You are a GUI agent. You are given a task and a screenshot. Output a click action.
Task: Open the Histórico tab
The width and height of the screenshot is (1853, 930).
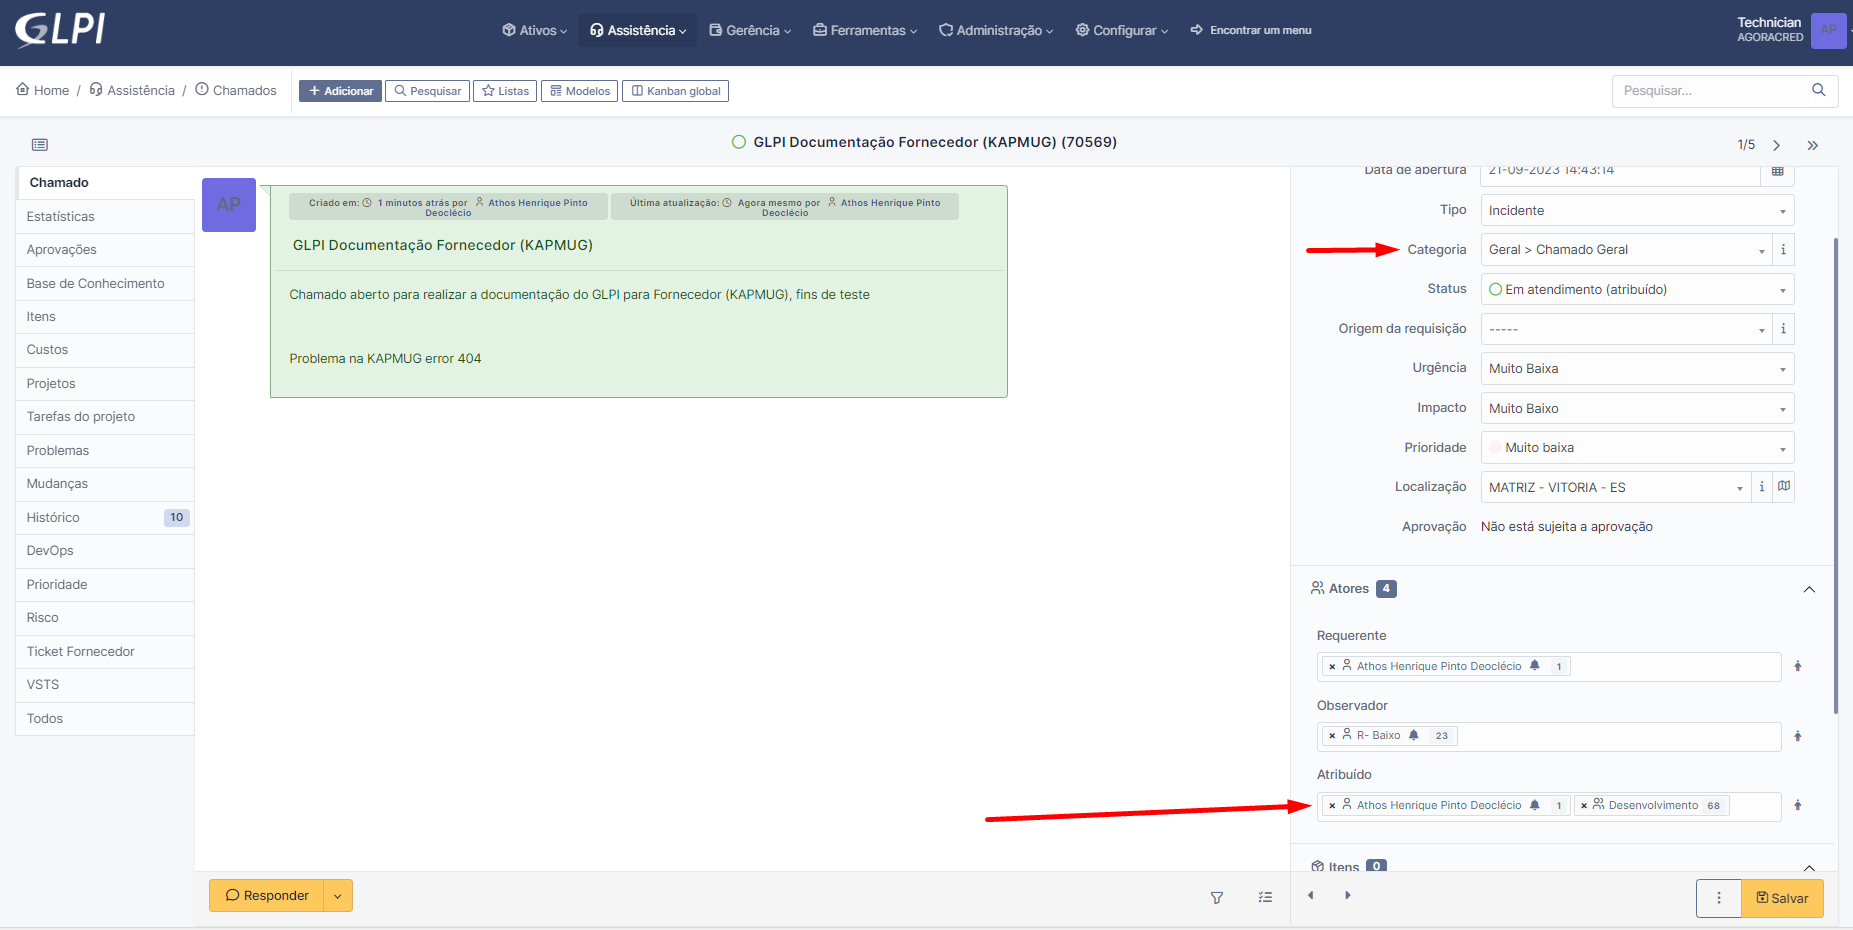(105, 518)
